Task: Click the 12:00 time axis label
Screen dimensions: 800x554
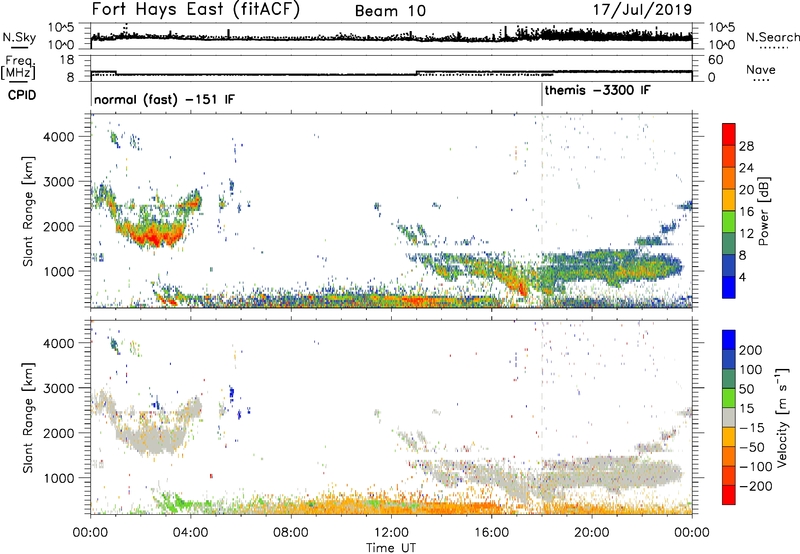Action: click(391, 533)
